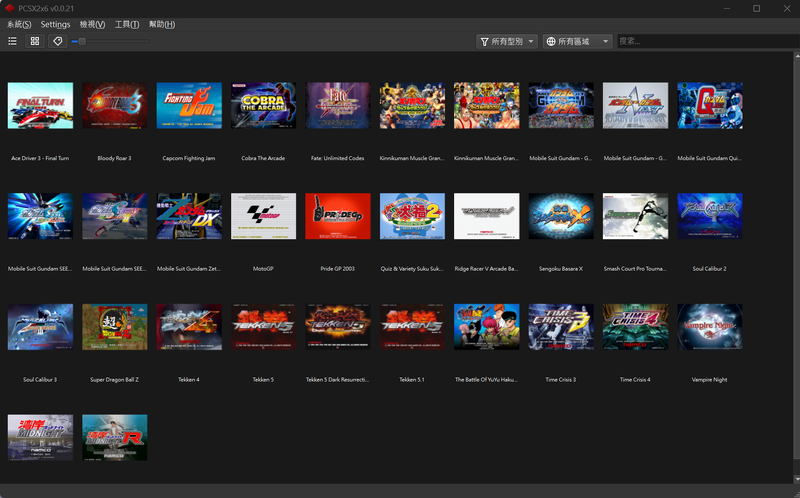Open the 幫助(H) menu
Image resolution: width=800 pixels, height=498 pixels.
[162, 24]
